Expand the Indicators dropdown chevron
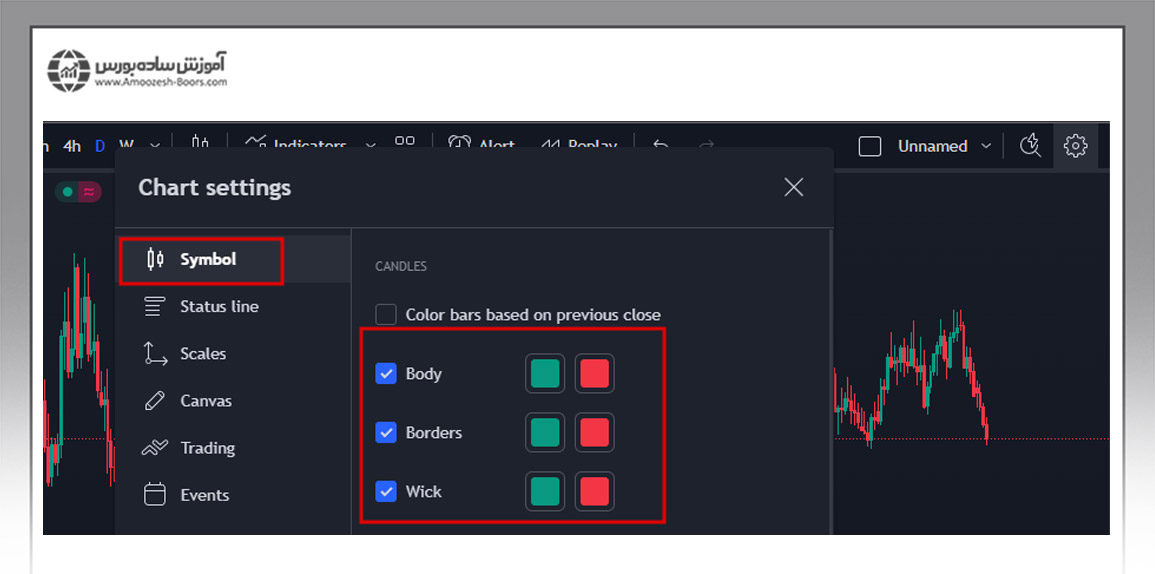 [x=370, y=145]
